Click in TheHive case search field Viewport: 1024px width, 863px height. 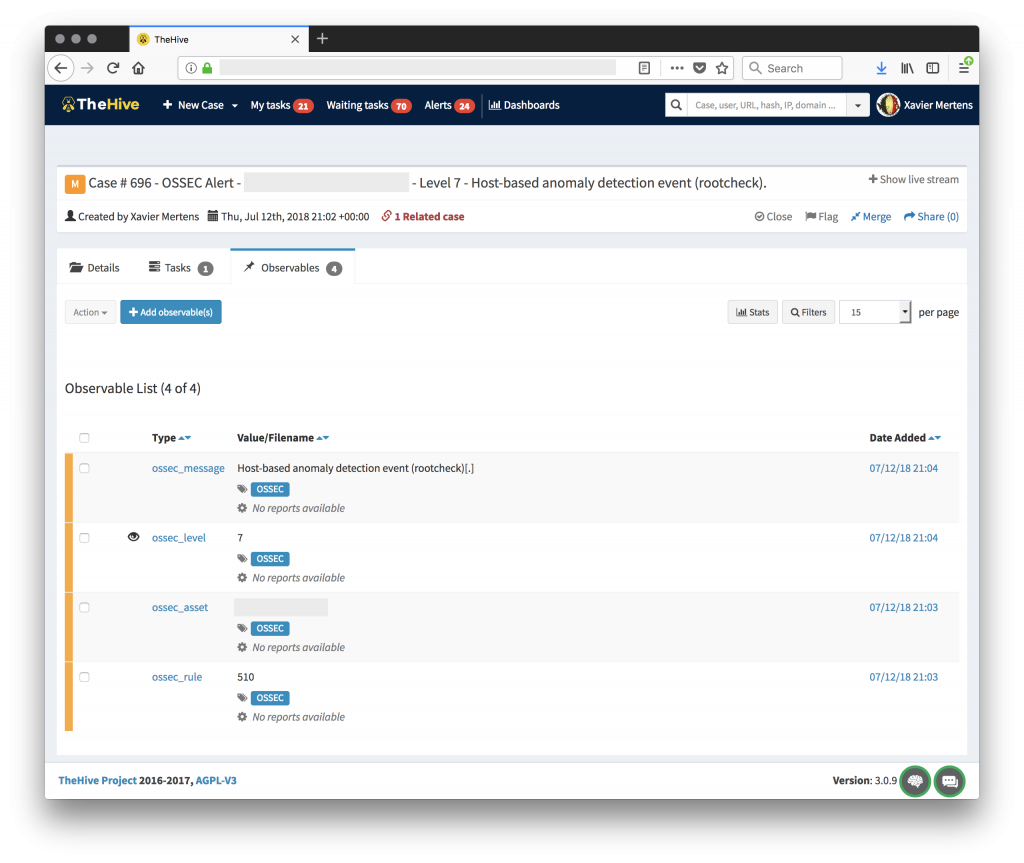[766, 105]
